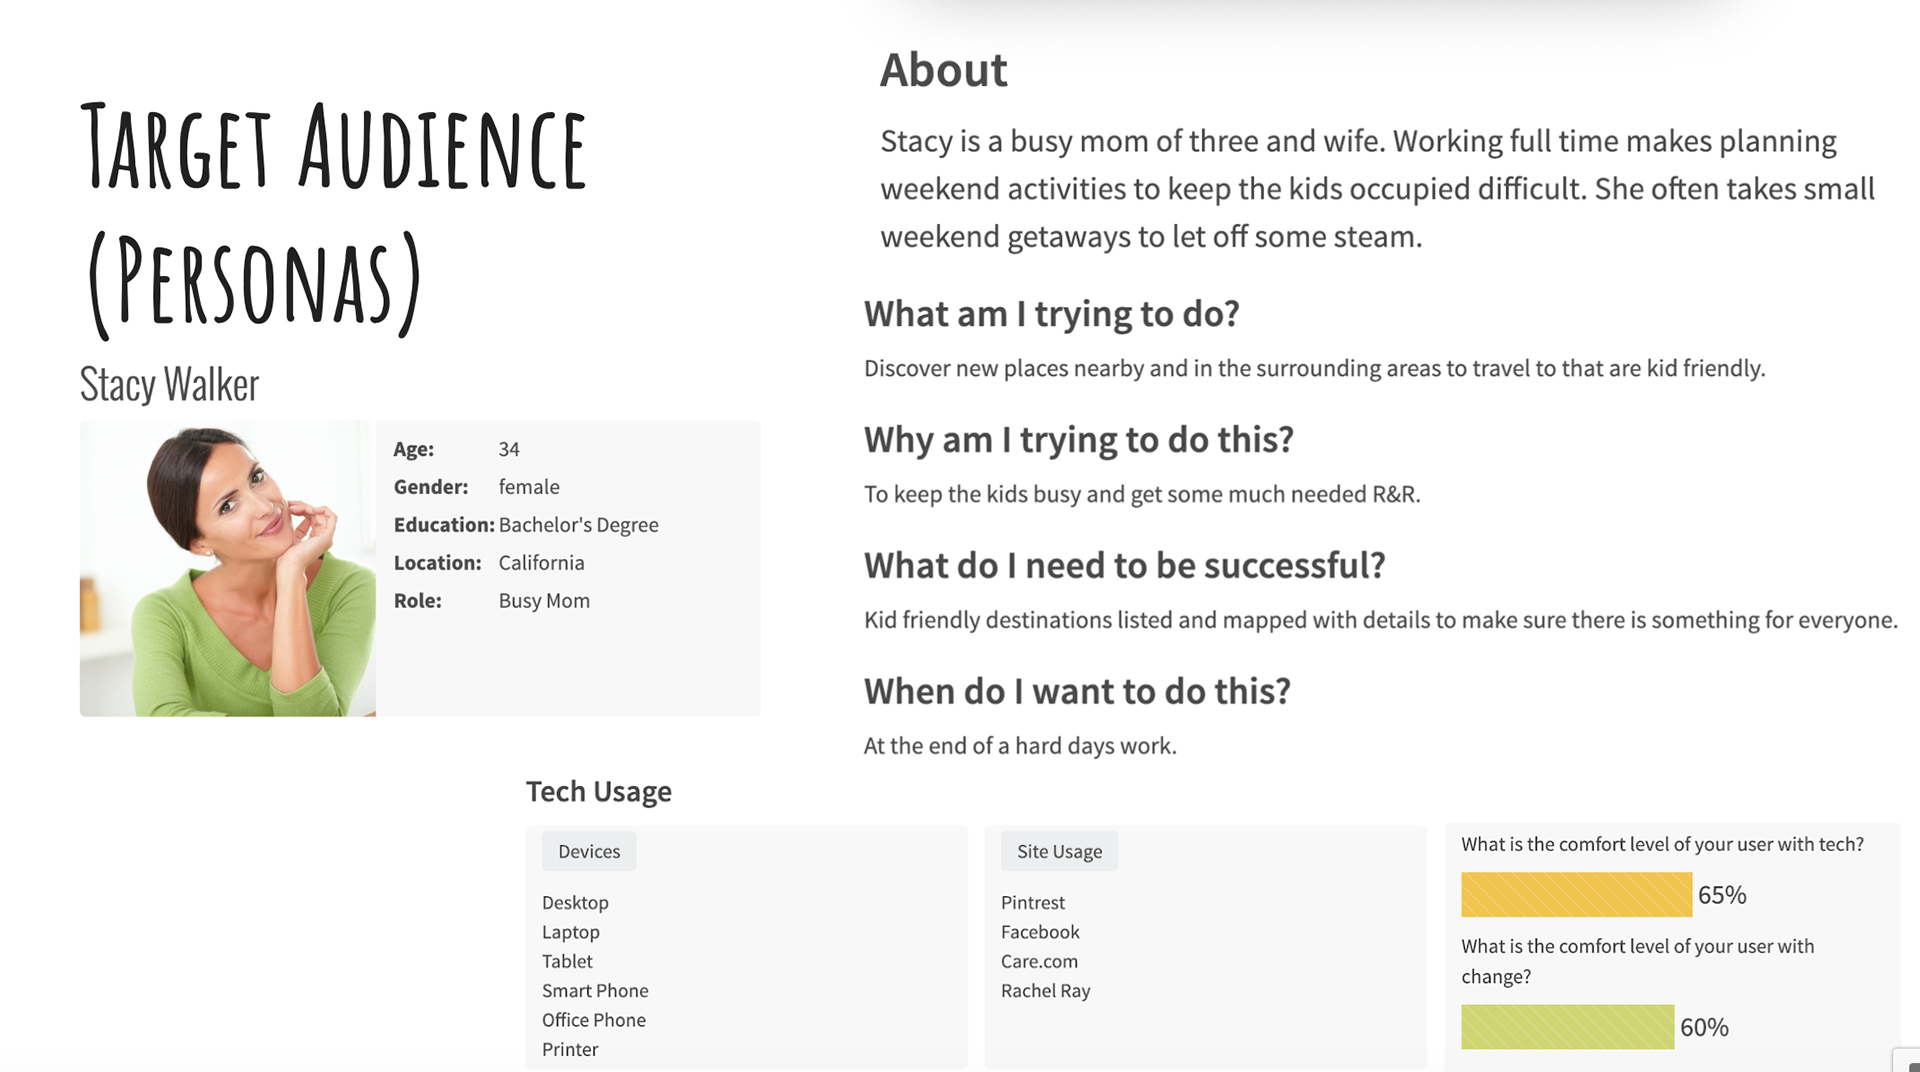Select the Site Usage tag label
The image size is (1920, 1072).
1059,851
